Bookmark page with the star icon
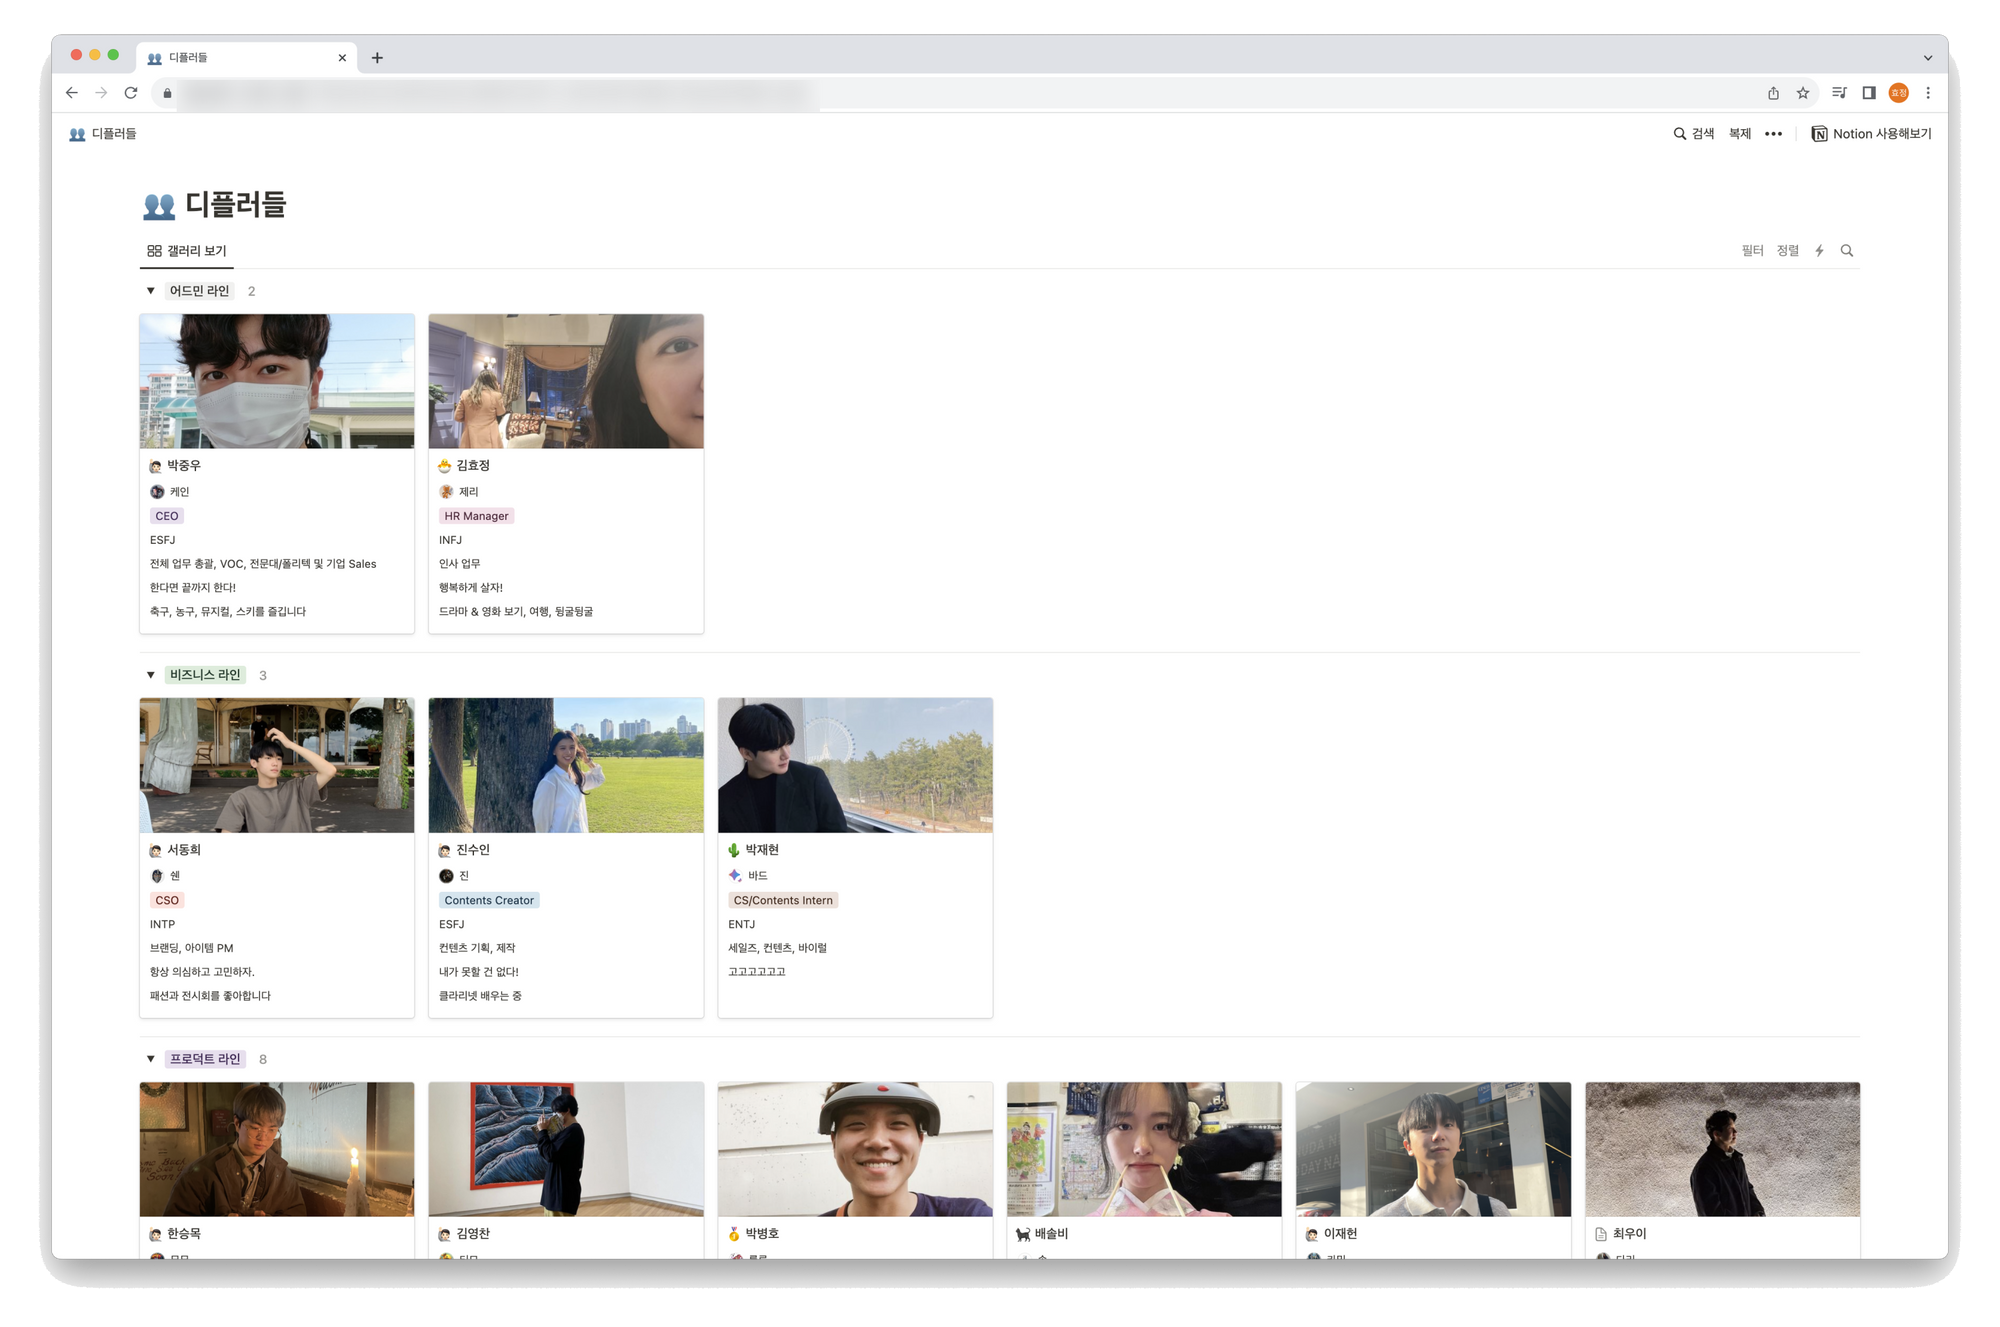This screenshot has width=2000, height=1327. (x=1803, y=93)
